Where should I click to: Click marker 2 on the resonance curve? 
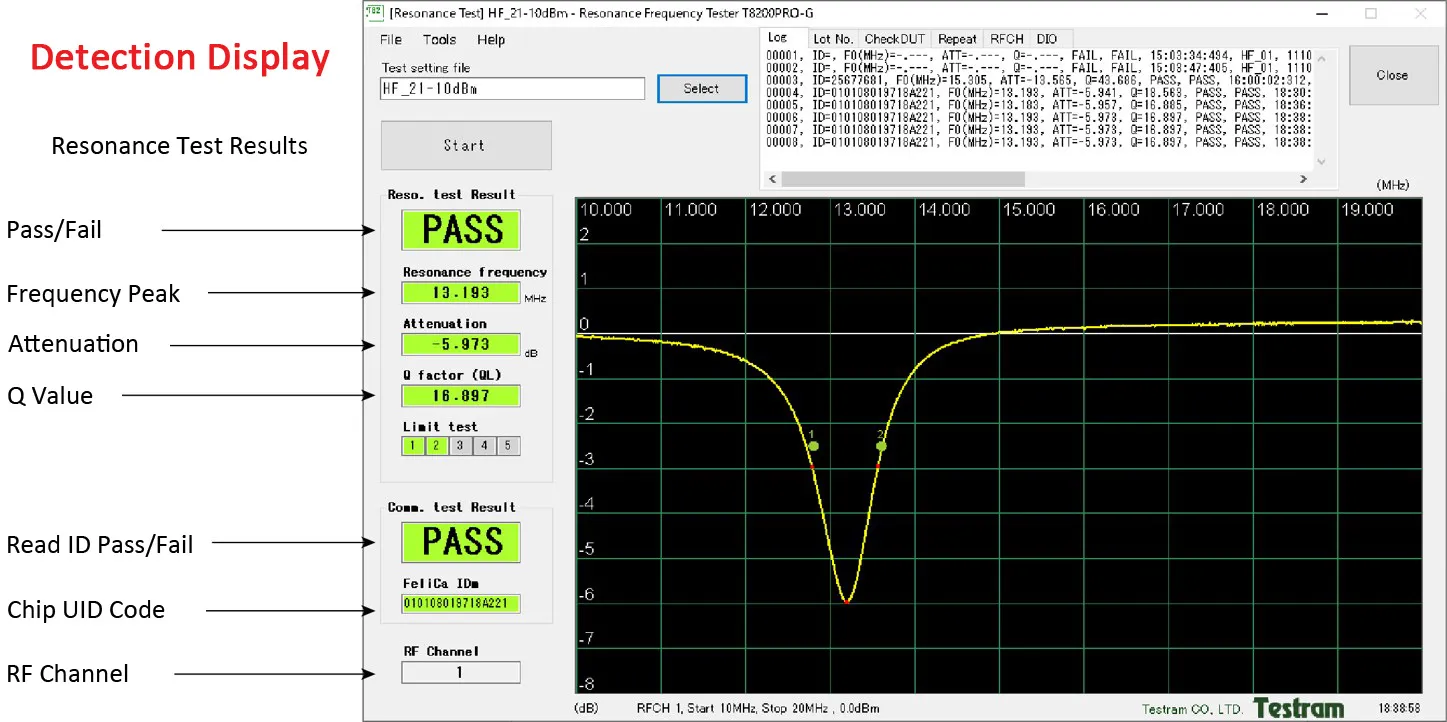[x=881, y=446]
